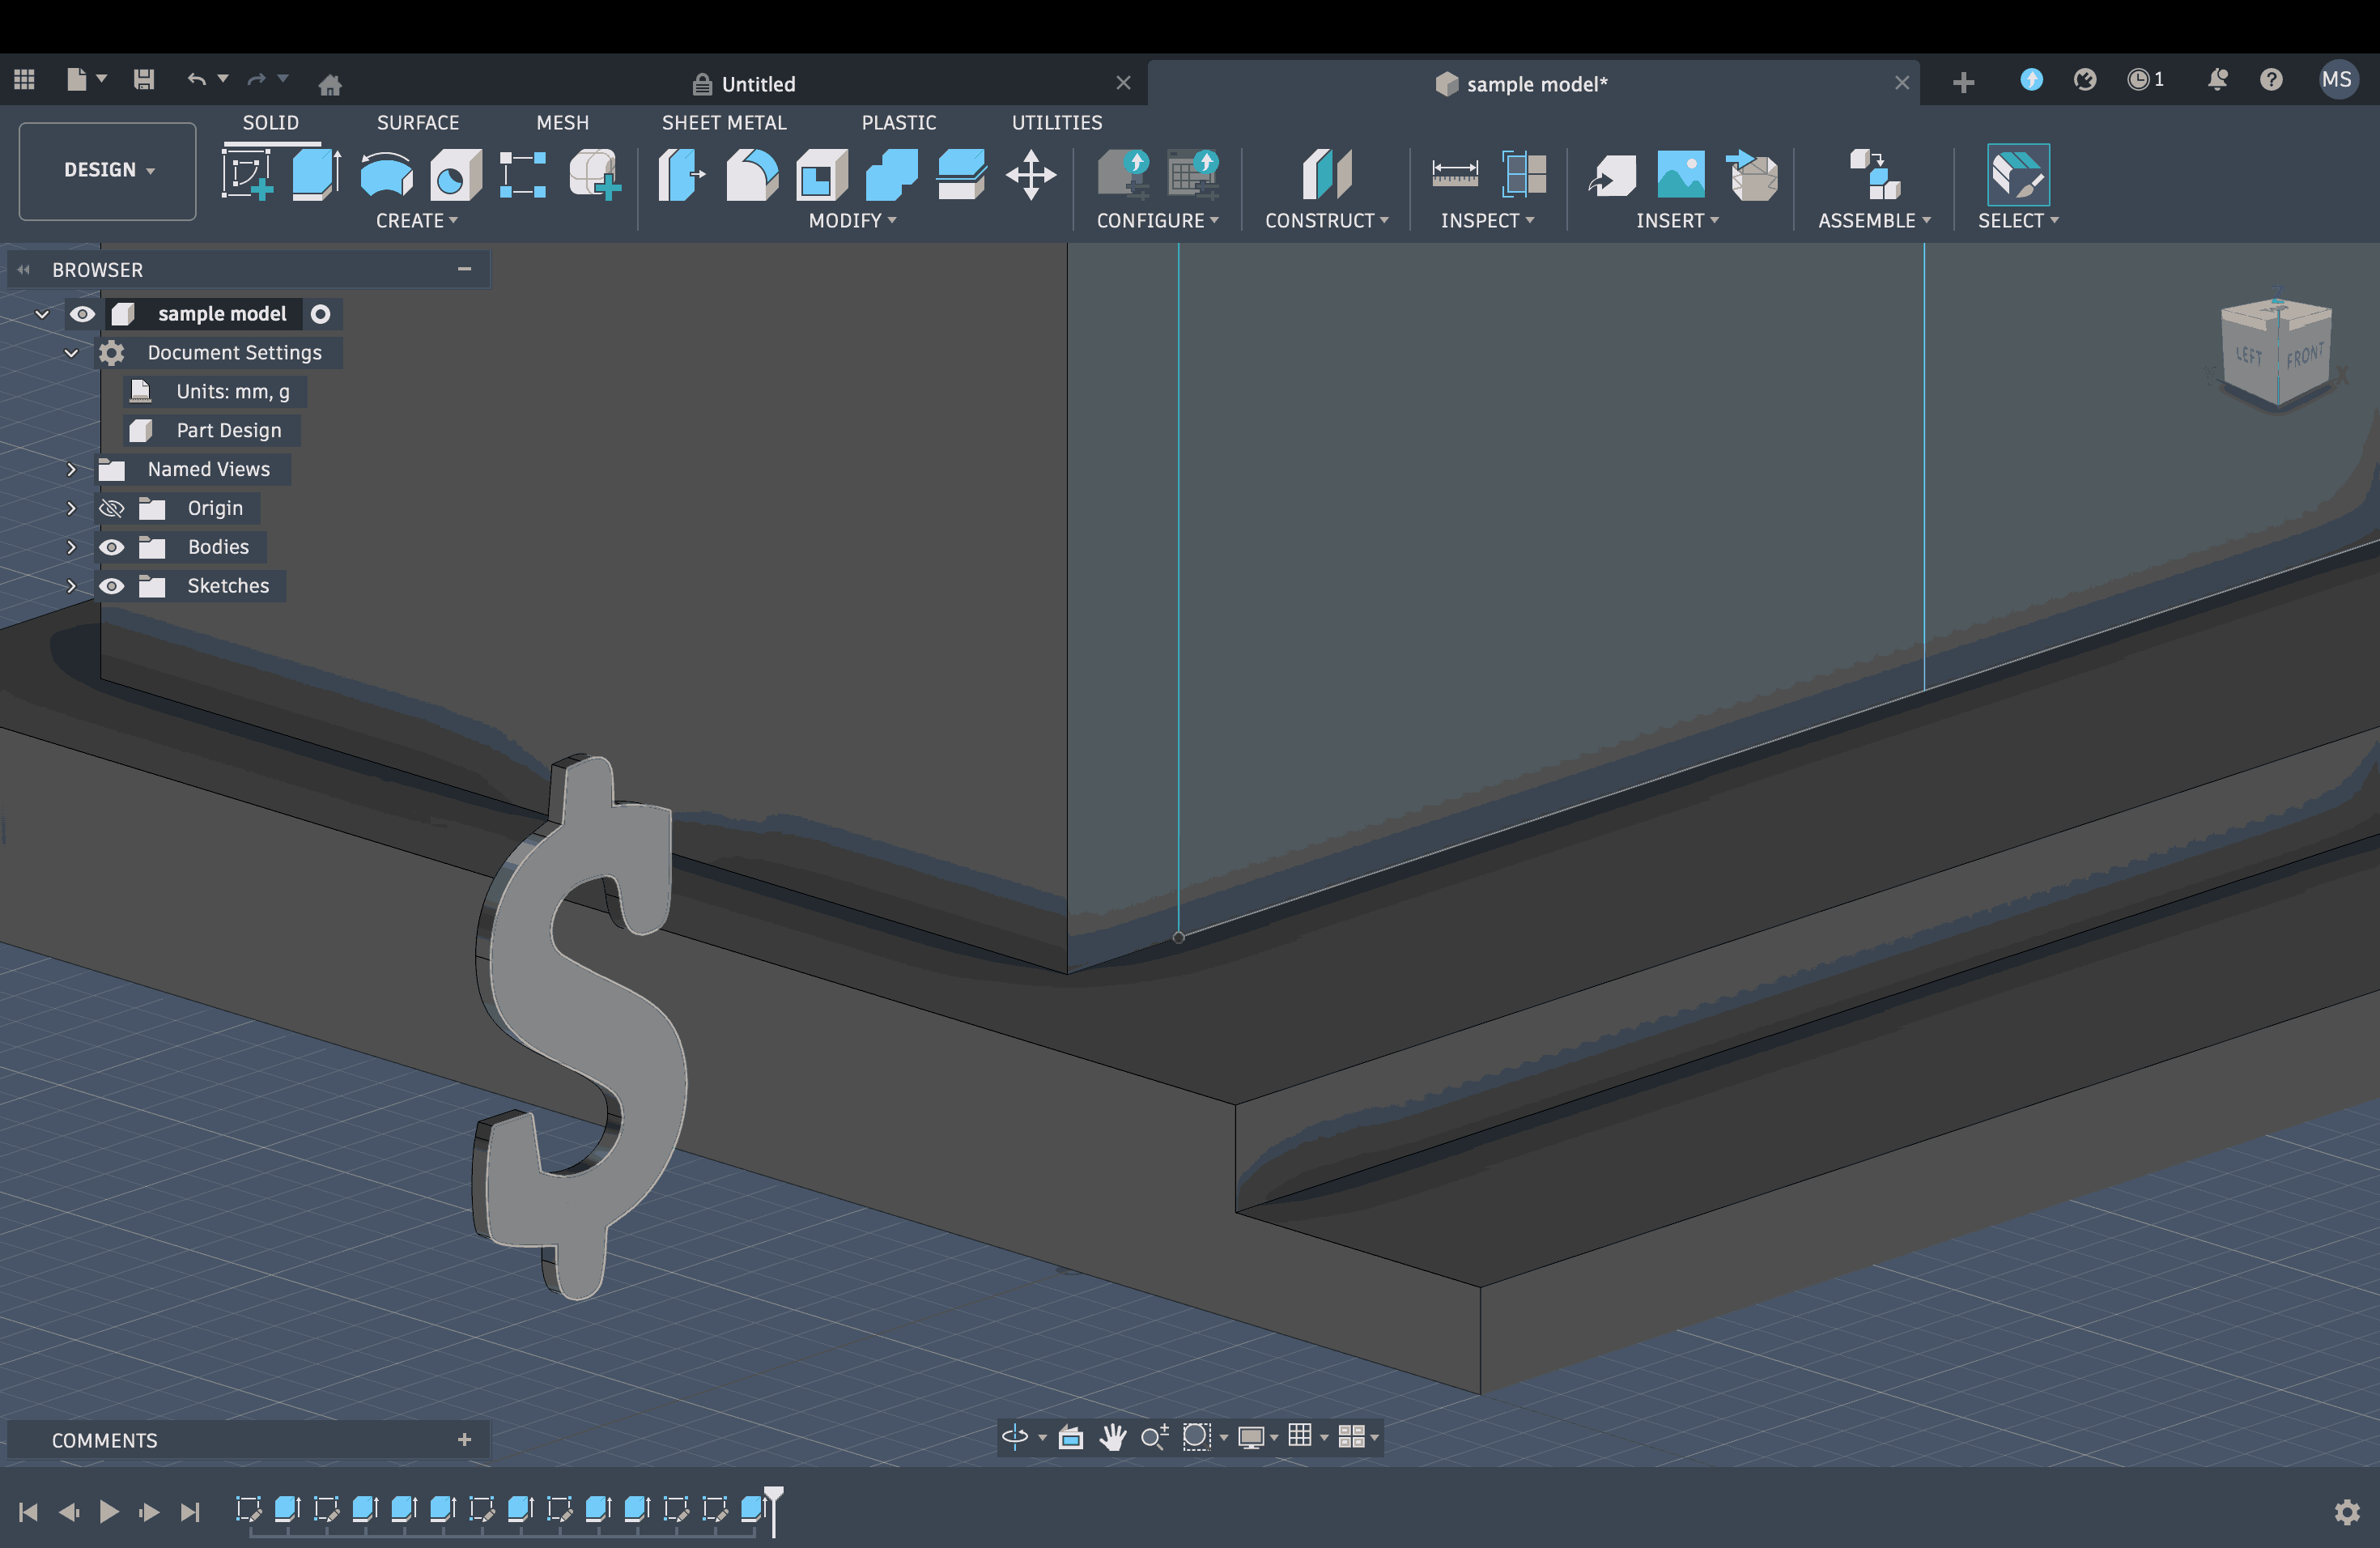Open the DESIGN workspace dropdown
Viewport: 2380px width, 1548px height.
pyautogui.click(x=108, y=170)
